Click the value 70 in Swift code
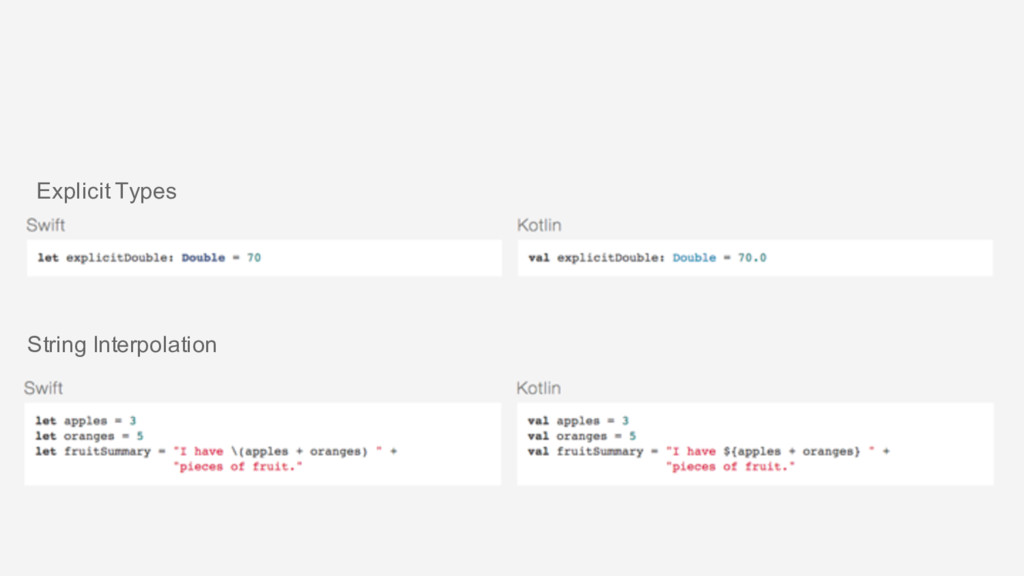1024x576 pixels. point(254,258)
